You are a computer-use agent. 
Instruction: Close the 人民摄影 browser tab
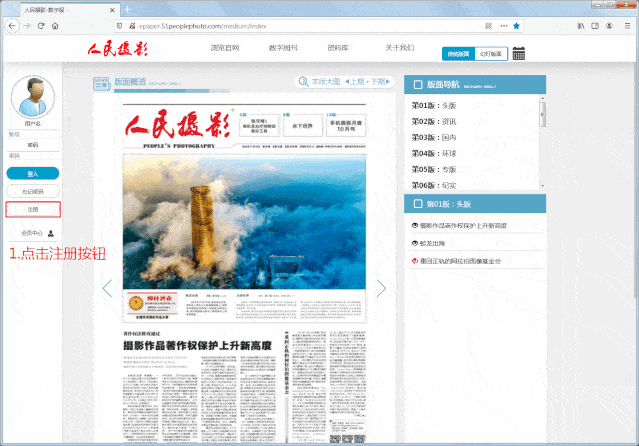point(112,10)
